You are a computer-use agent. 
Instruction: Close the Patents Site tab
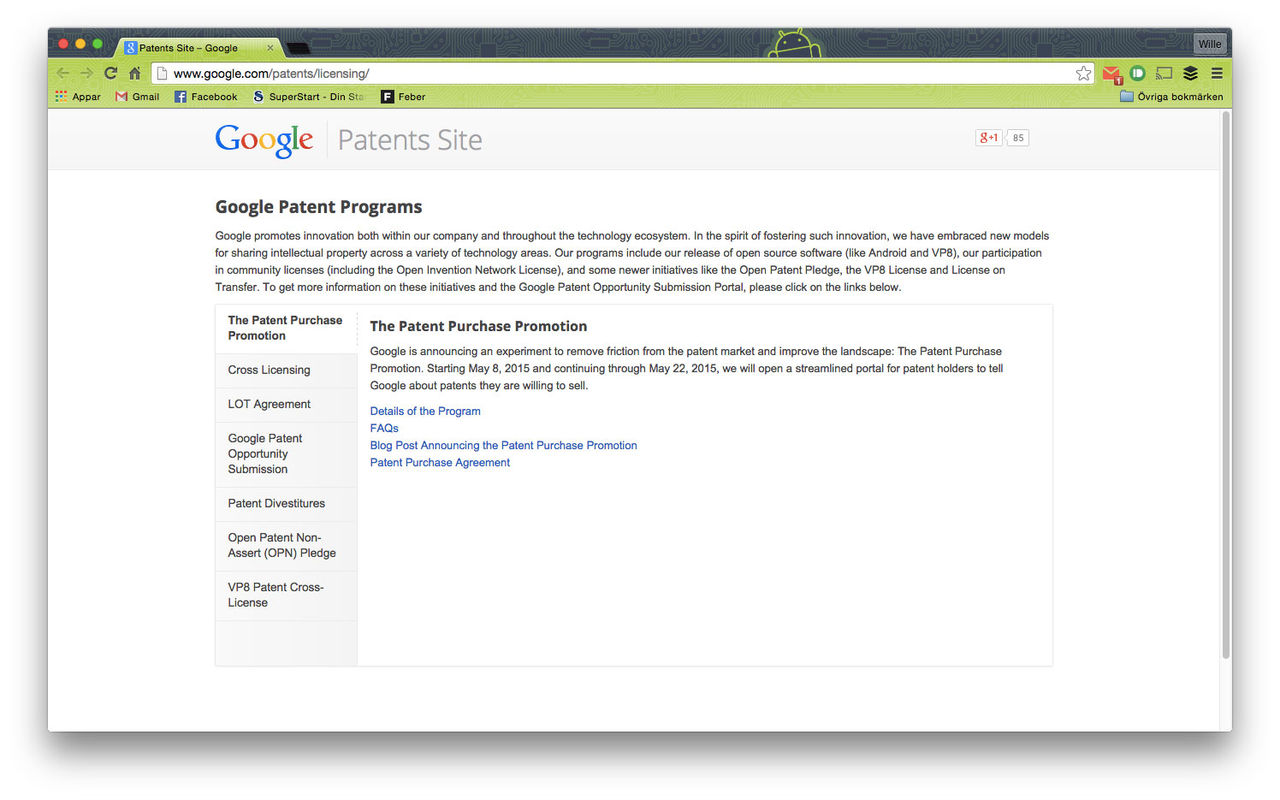tap(270, 47)
